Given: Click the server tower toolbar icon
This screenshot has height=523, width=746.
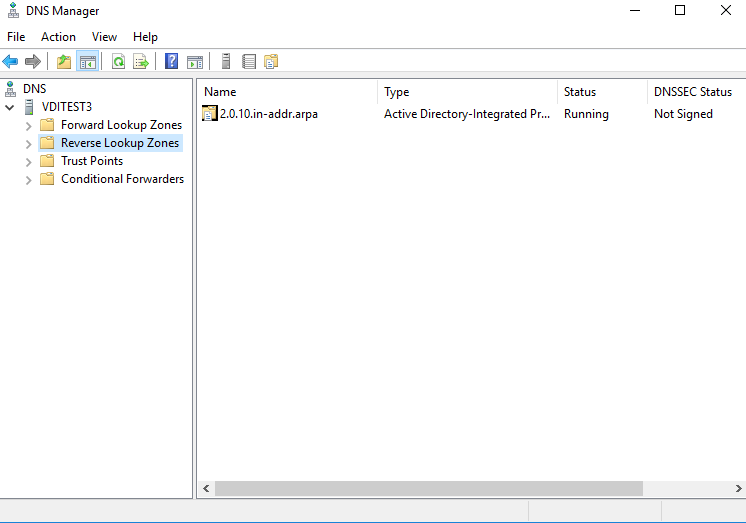Looking at the screenshot, I should (226, 61).
